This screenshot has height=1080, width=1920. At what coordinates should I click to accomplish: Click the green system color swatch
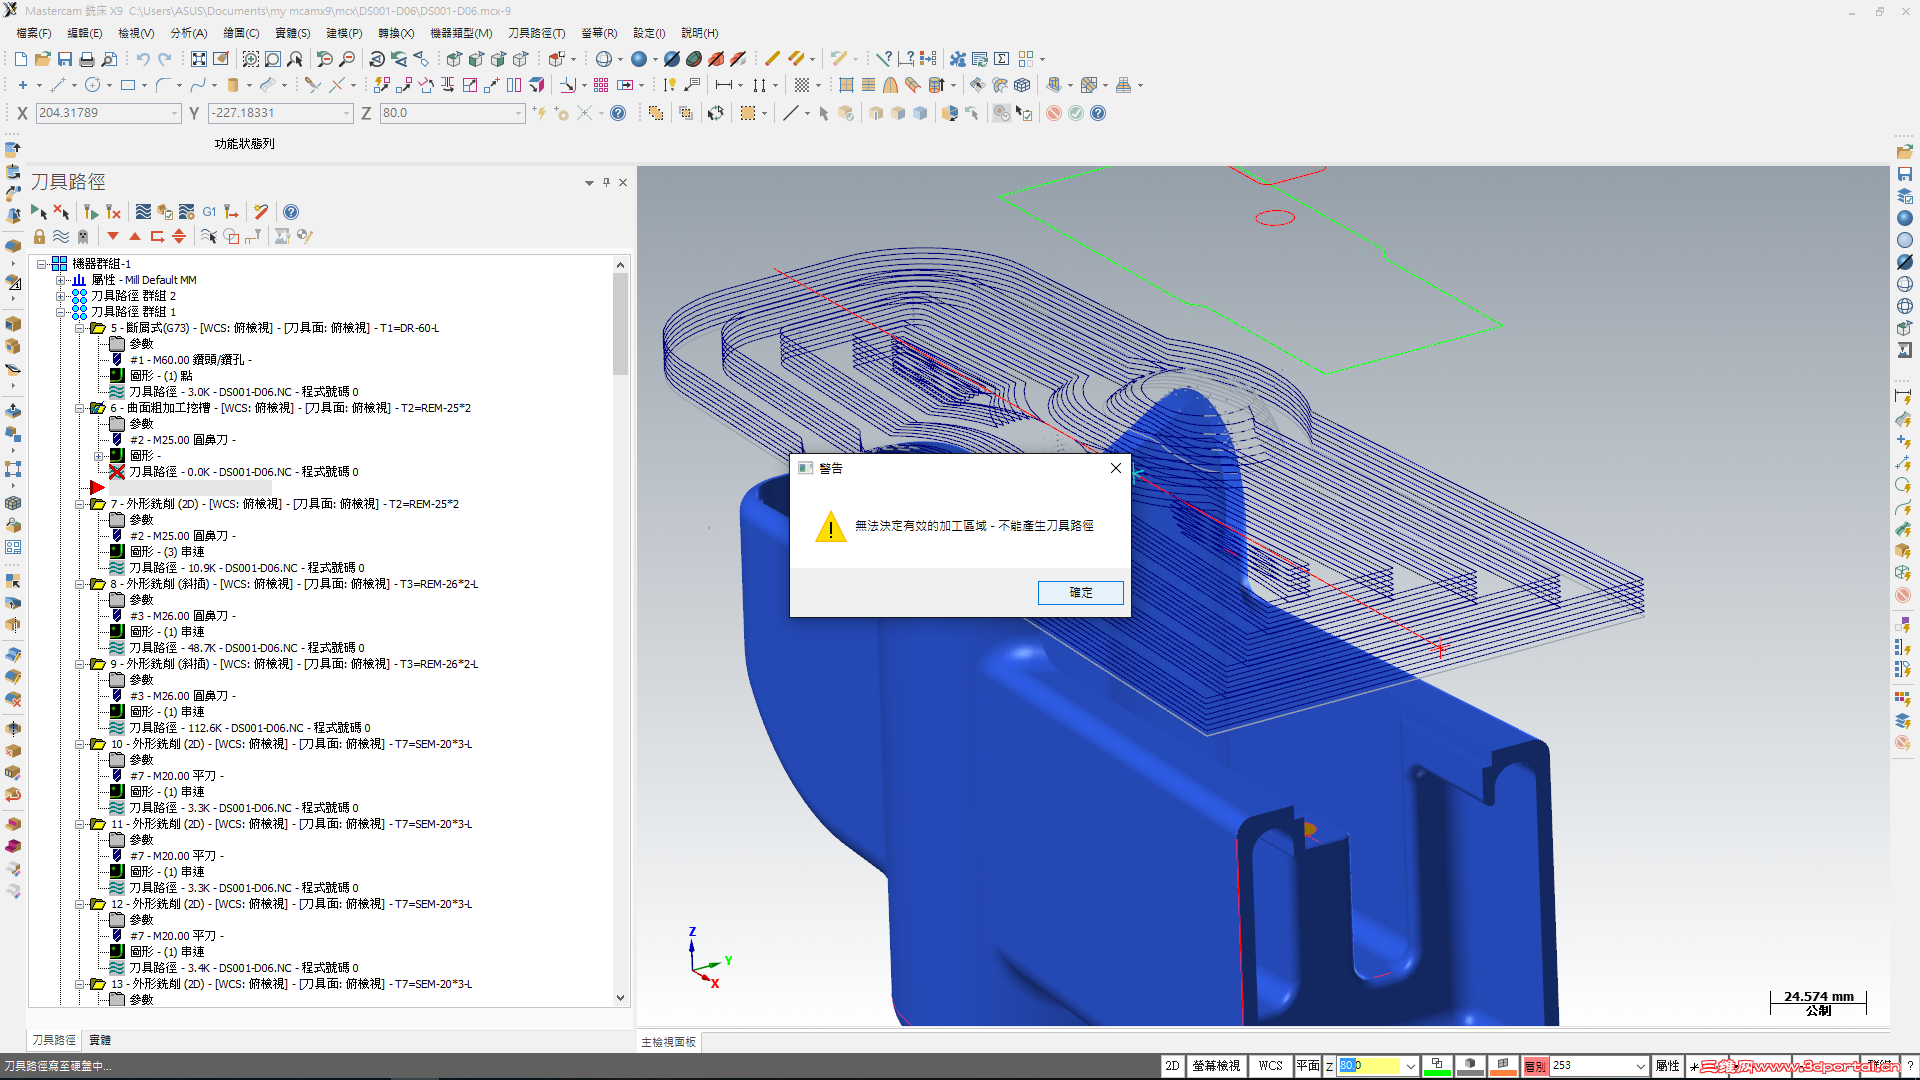(1437, 1066)
